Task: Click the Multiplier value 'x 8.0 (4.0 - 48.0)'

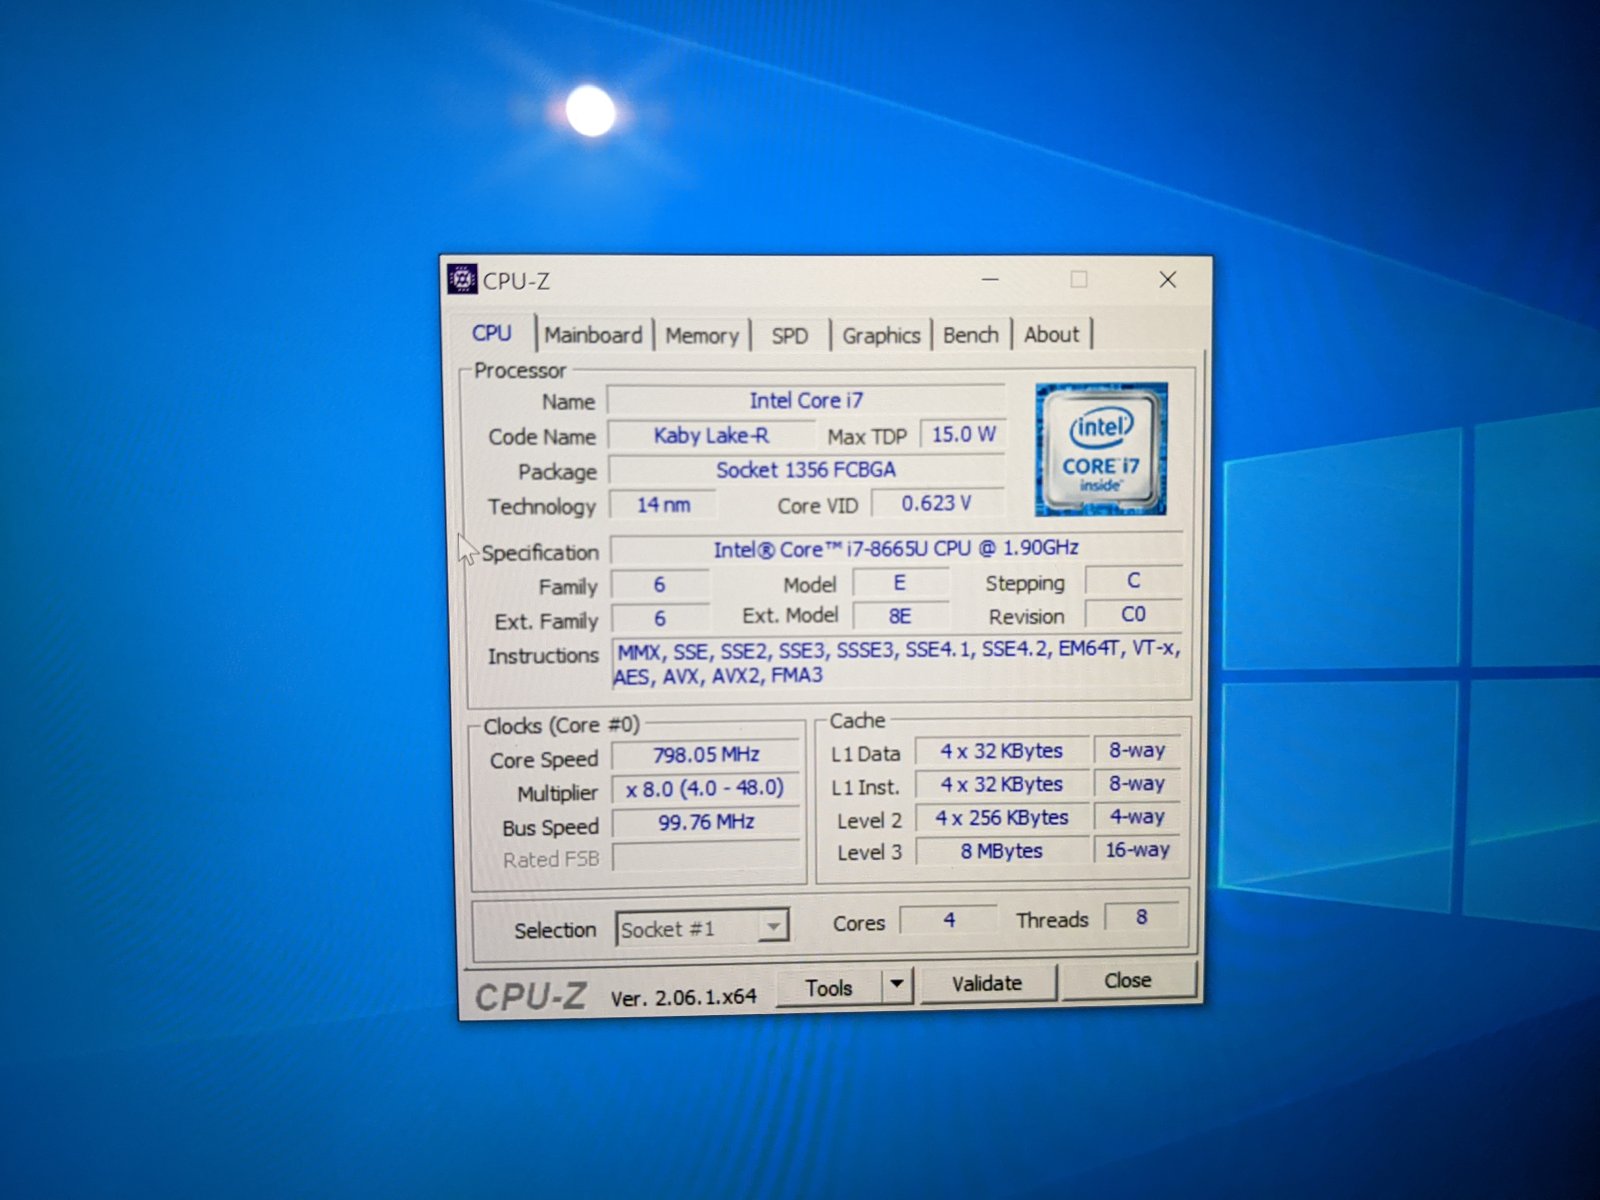Action: tap(706, 788)
